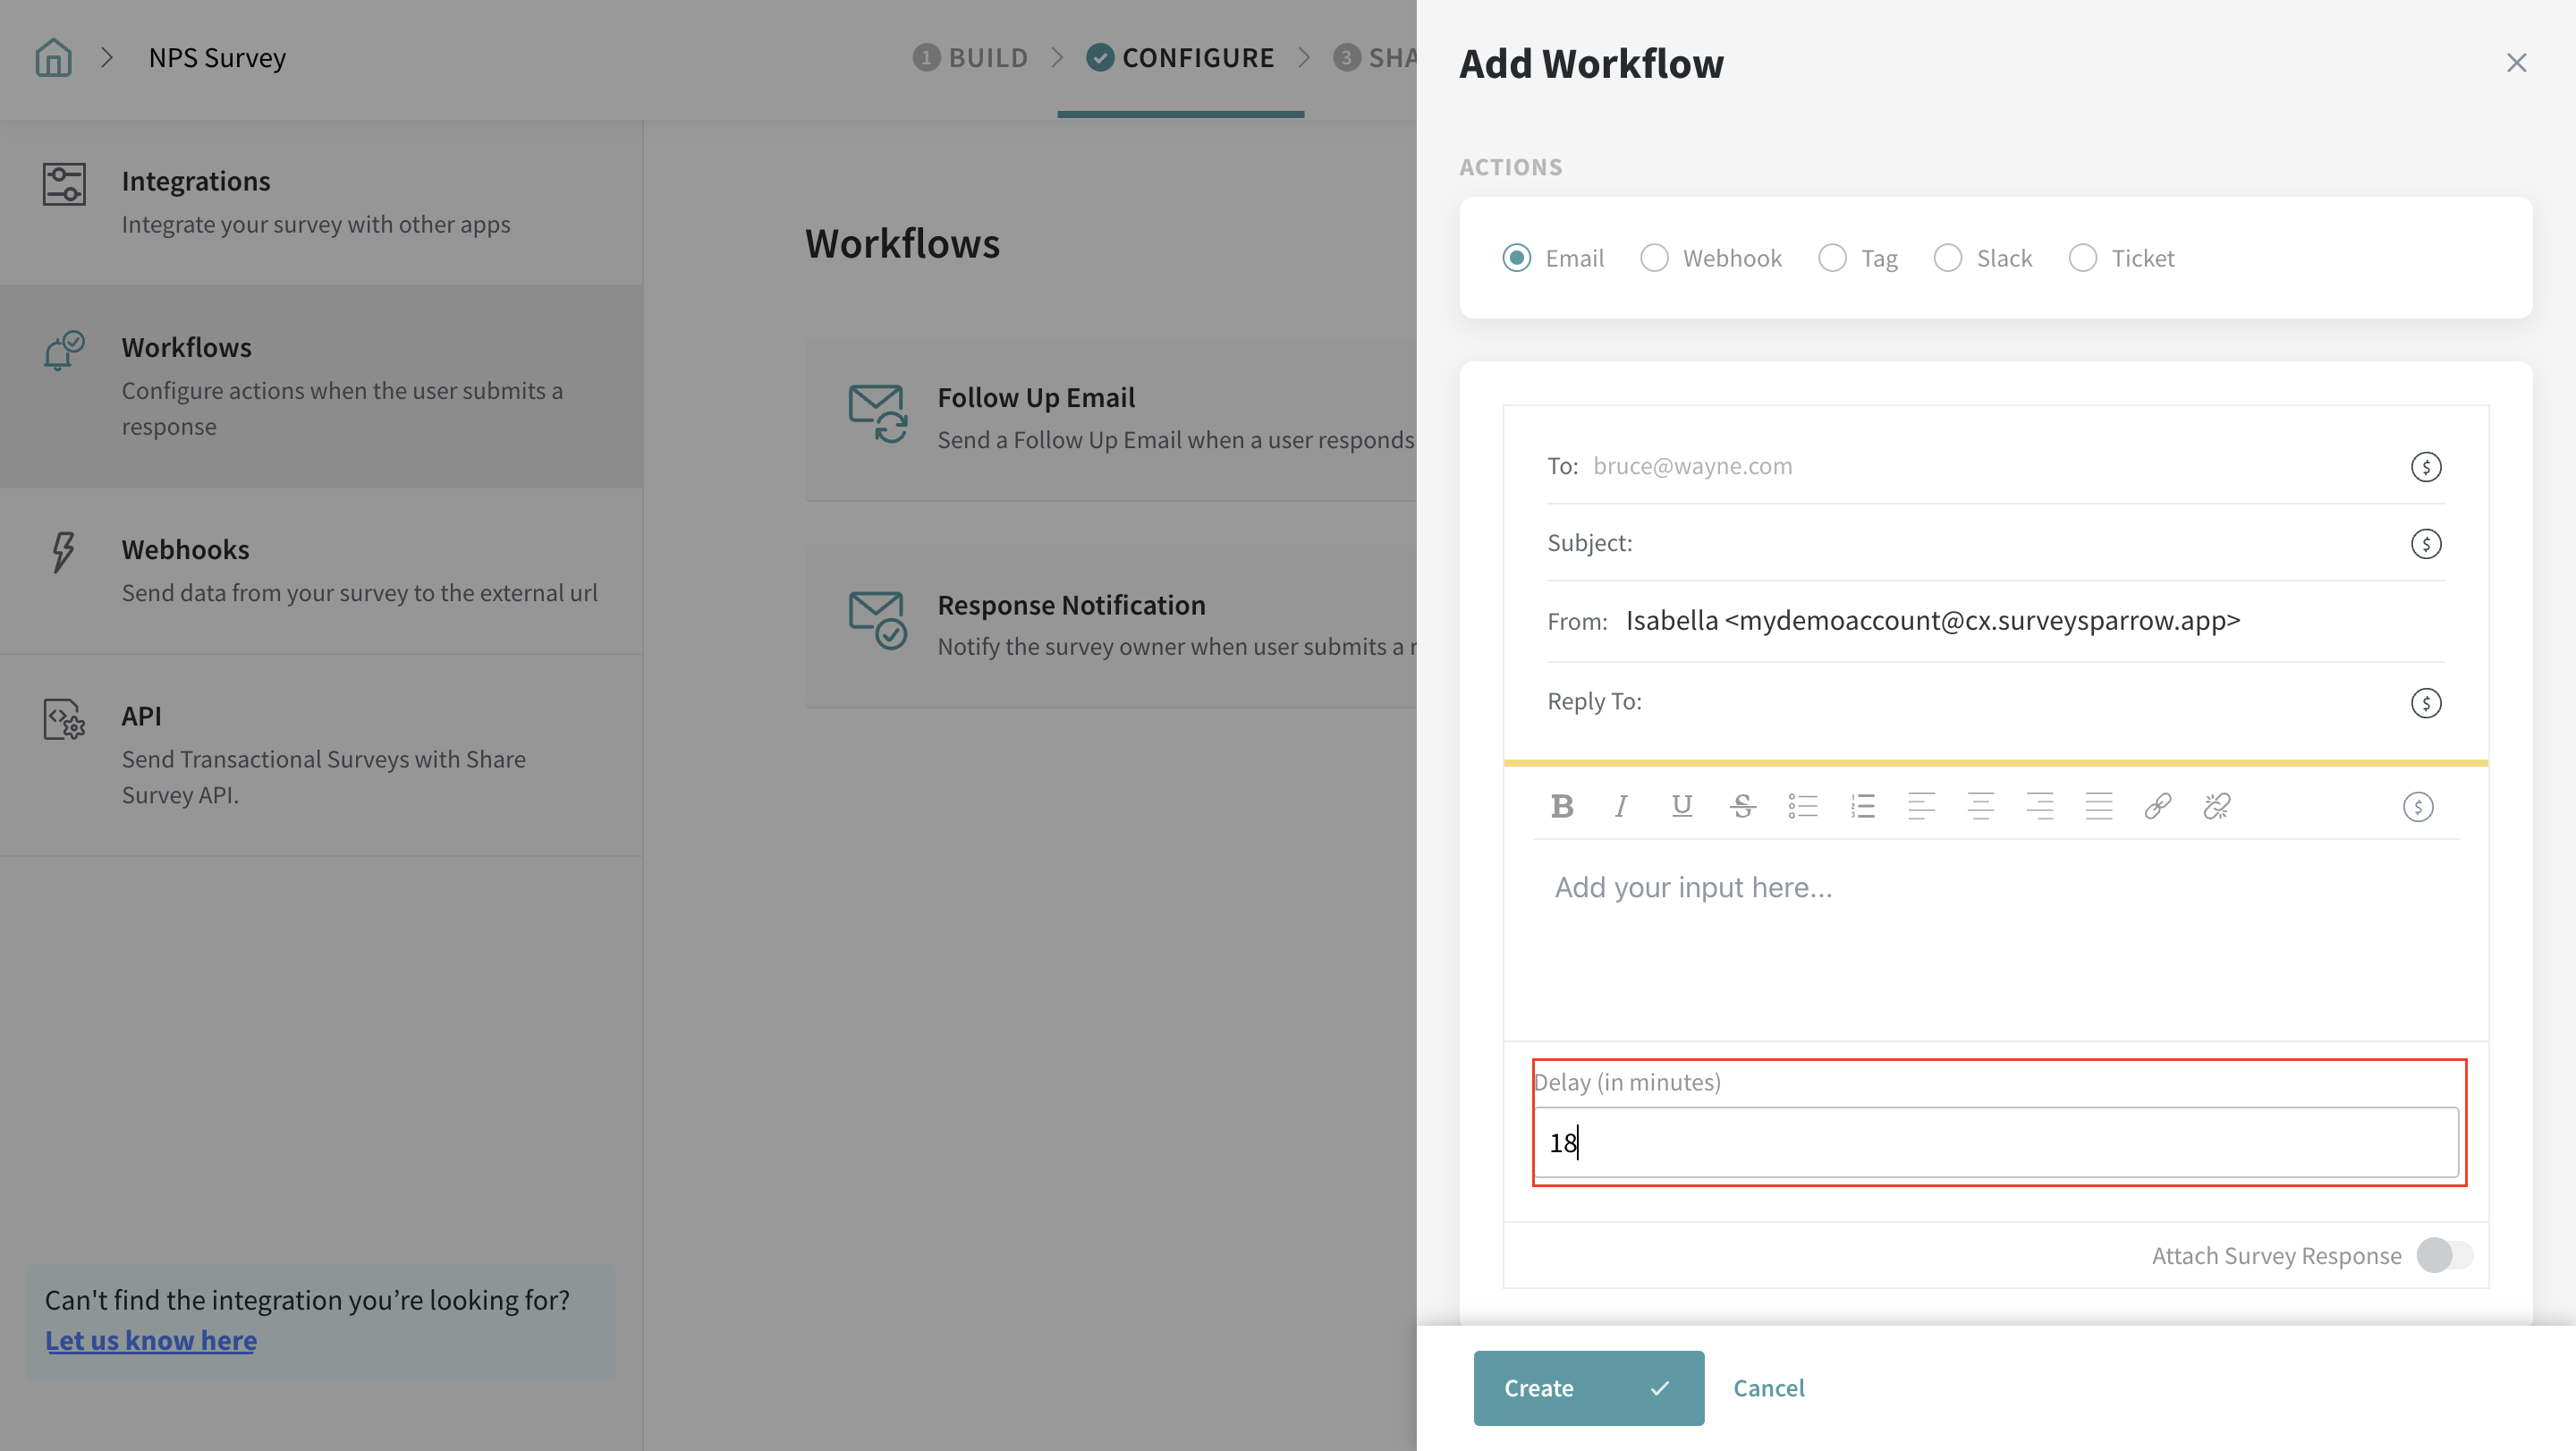Image resolution: width=2576 pixels, height=1451 pixels.
Task: Center align text in editor
Action: (x=1980, y=806)
